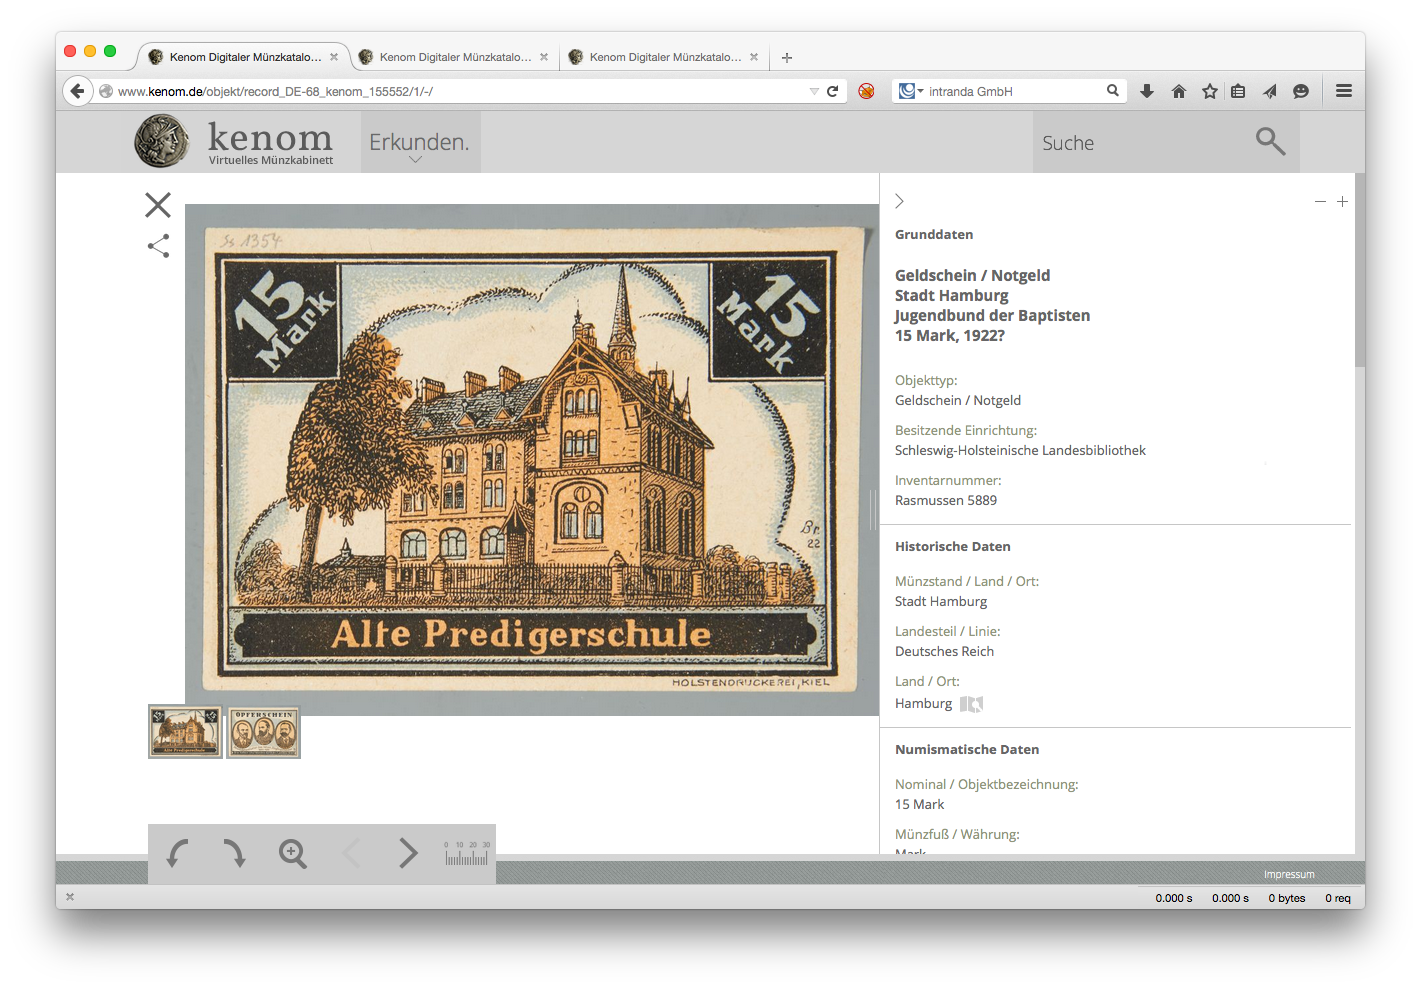The height and width of the screenshot is (989, 1421).
Task: Click the blocked-content browser extension icon
Action: 867,91
